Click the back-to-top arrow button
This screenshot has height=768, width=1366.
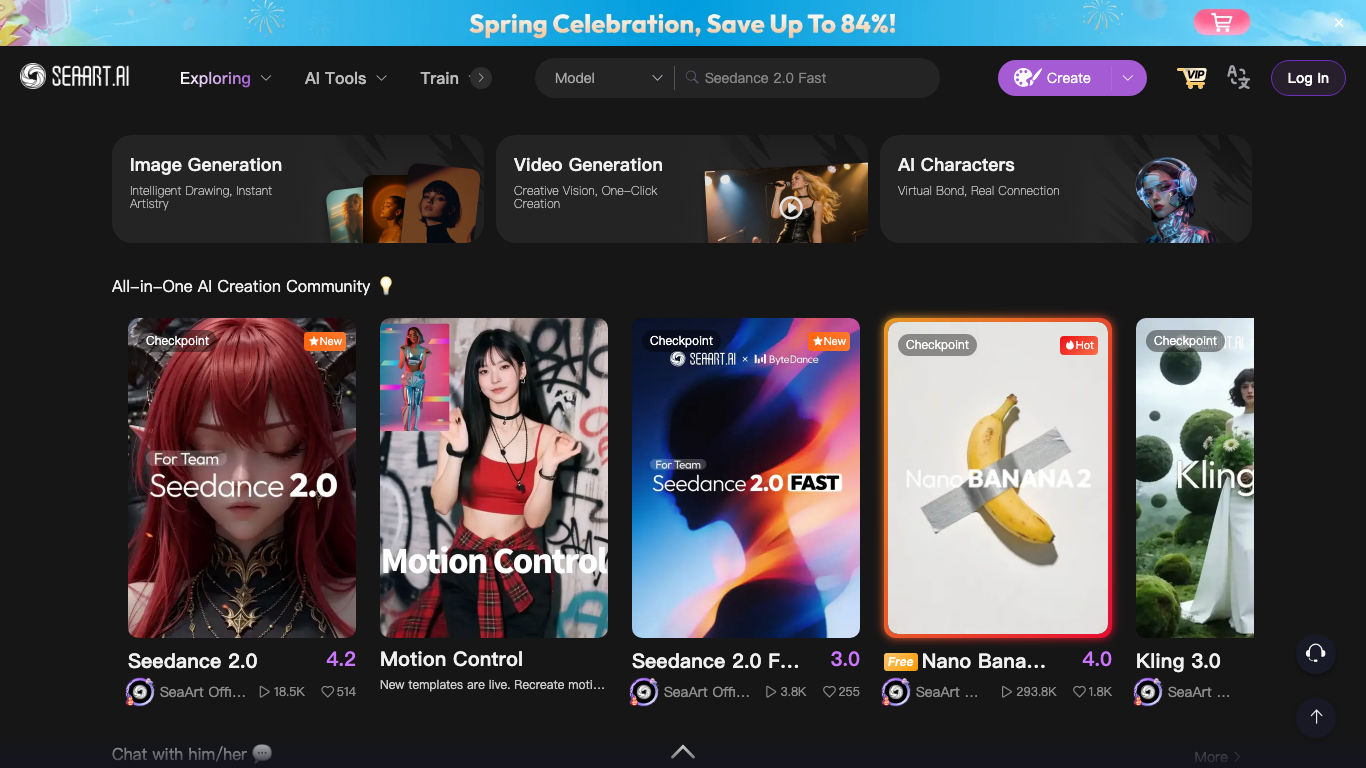click(1316, 716)
